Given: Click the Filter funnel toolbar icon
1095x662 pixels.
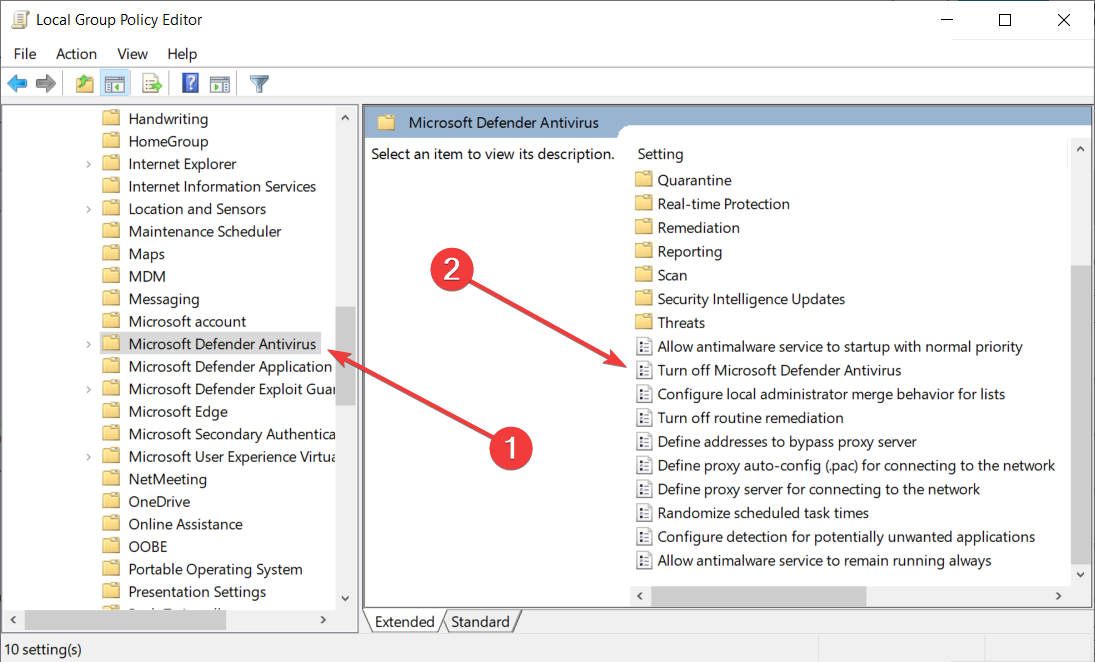Looking at the screenshot, I should pos(259,84).
